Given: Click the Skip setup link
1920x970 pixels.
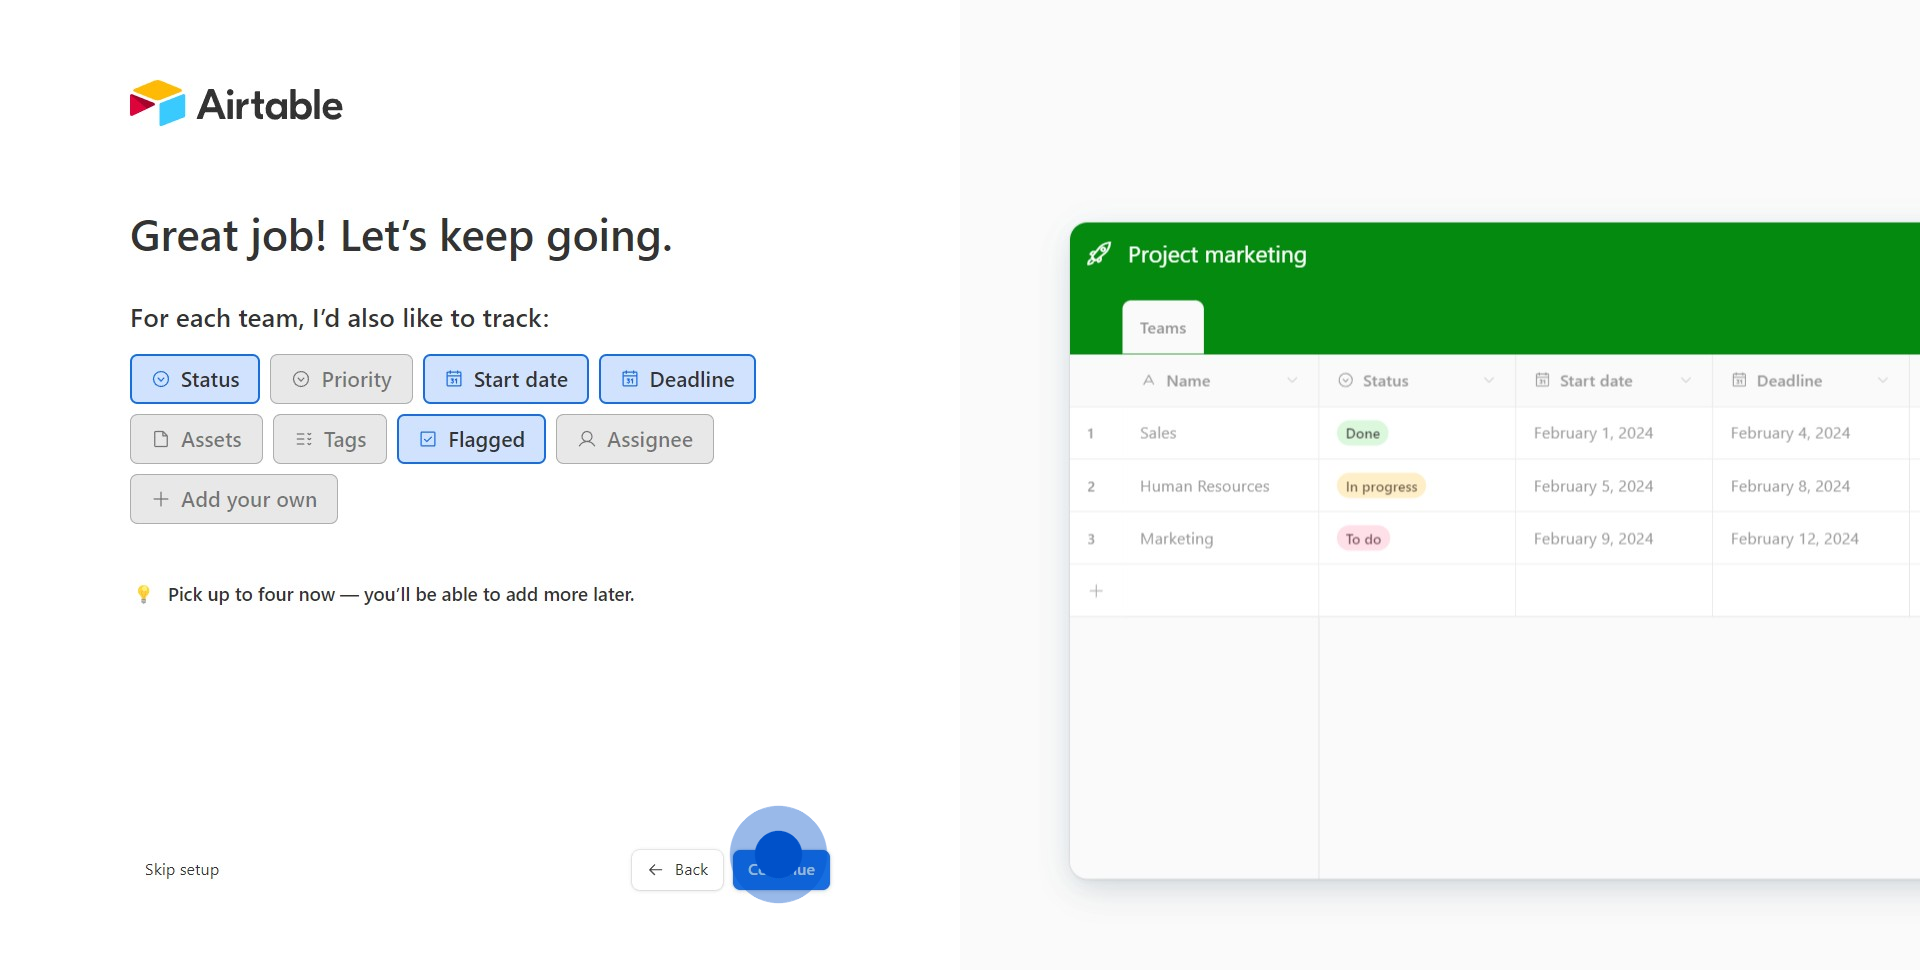Looking at the screenshot, I should point(182,870).
